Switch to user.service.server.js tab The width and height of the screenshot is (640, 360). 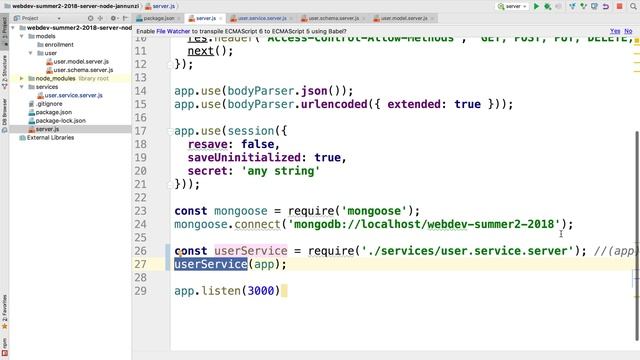tap(262, 18)
